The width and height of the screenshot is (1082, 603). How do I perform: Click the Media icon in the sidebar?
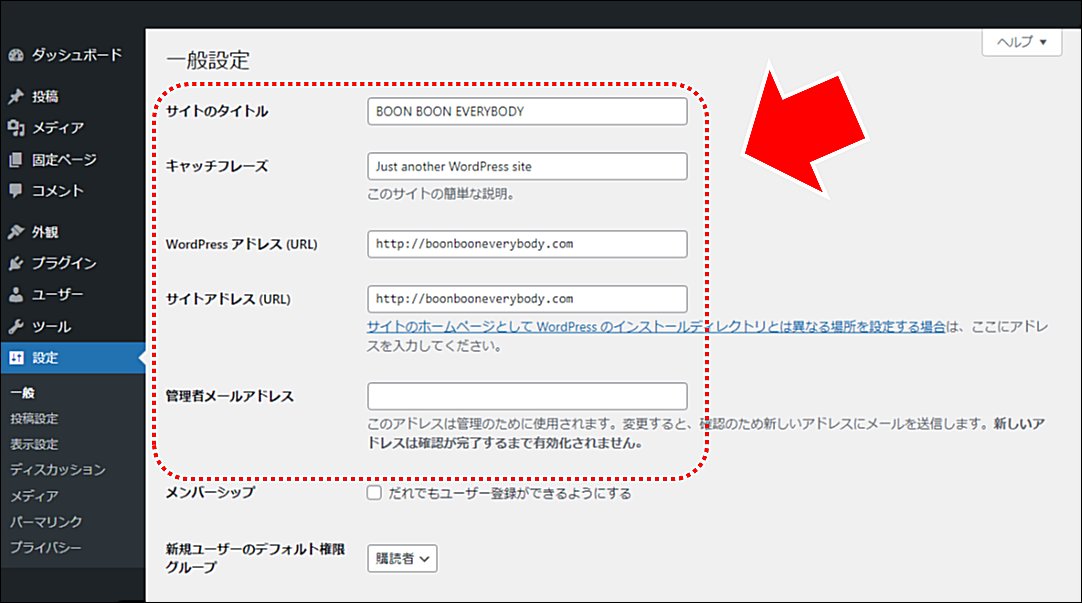click(16, 128)
